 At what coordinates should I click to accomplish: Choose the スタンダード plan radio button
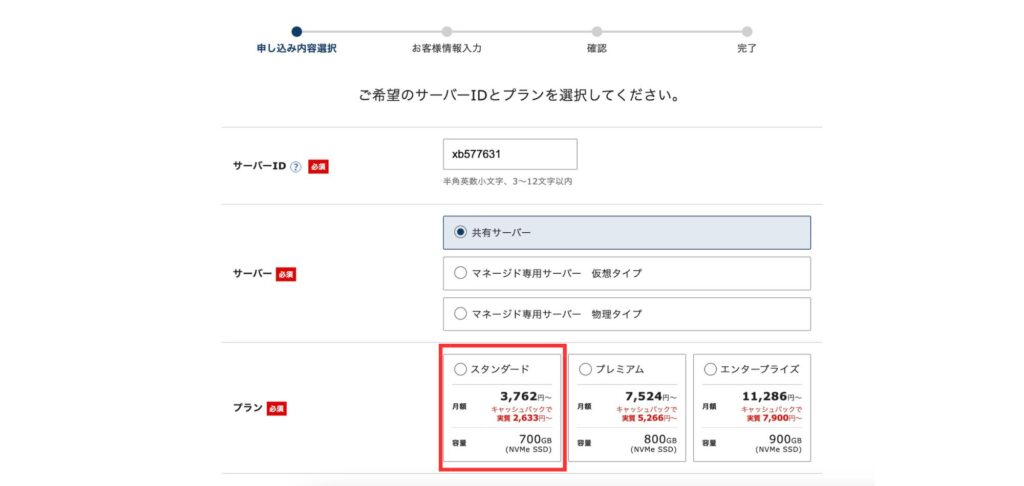460,369
